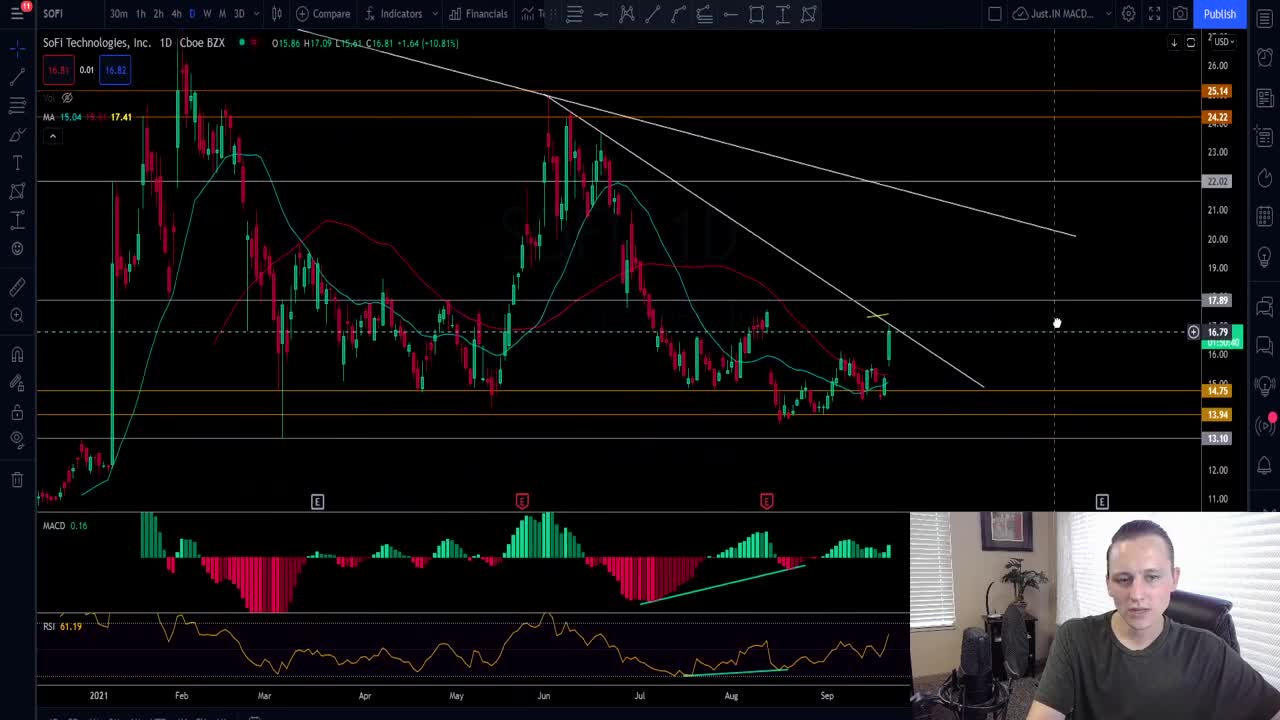This screenshot has width=1280, height=720.
Task: Select the crosshair cursor tool
Action: (17, 47)
